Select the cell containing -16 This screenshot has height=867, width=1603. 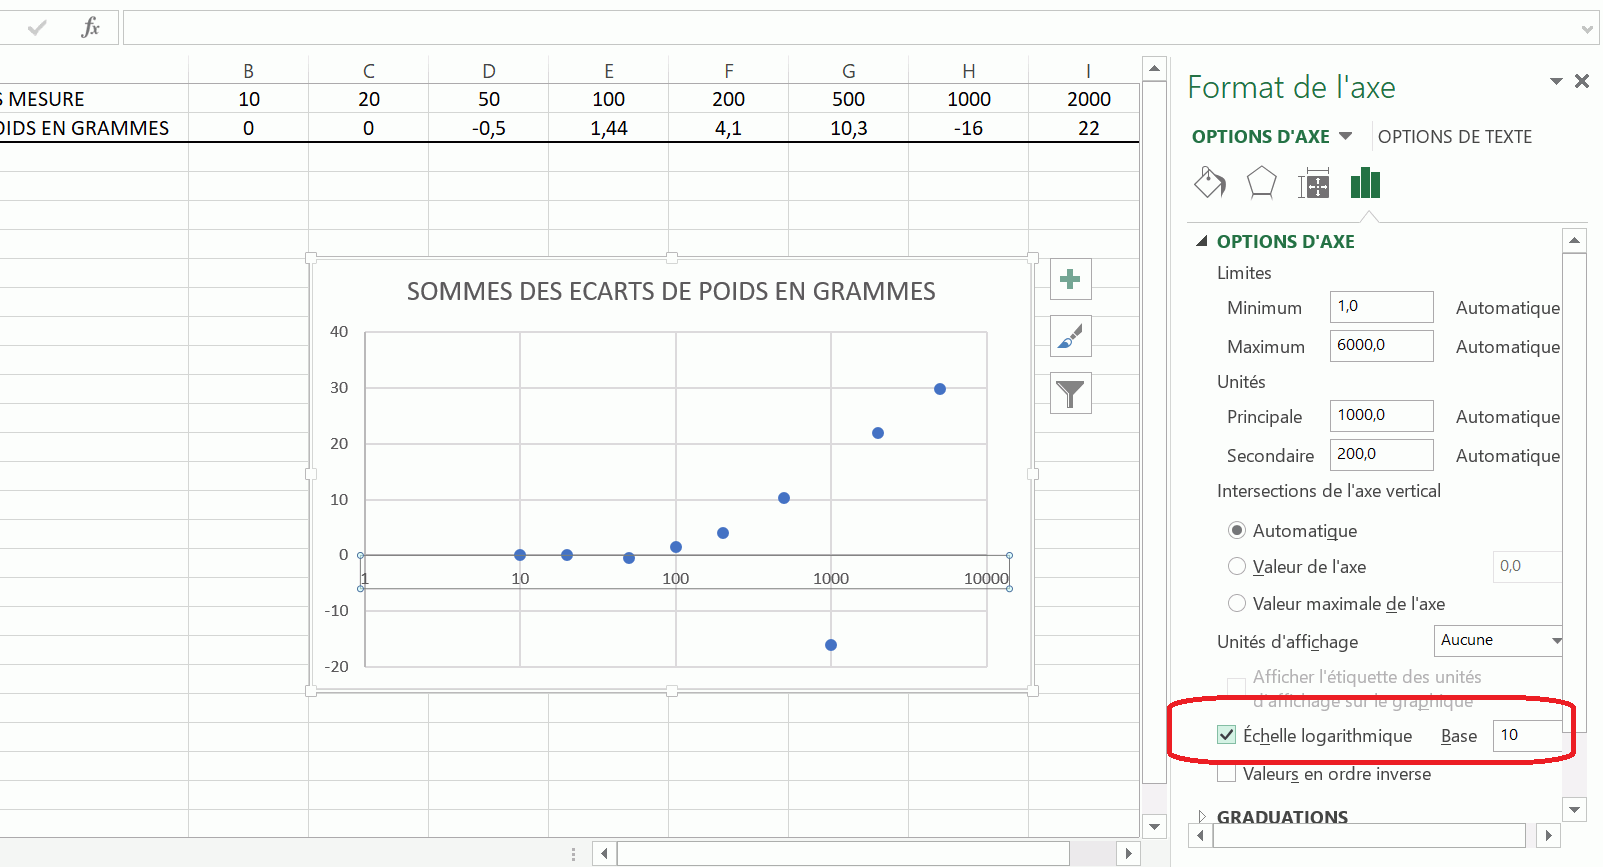click(969, 128)
